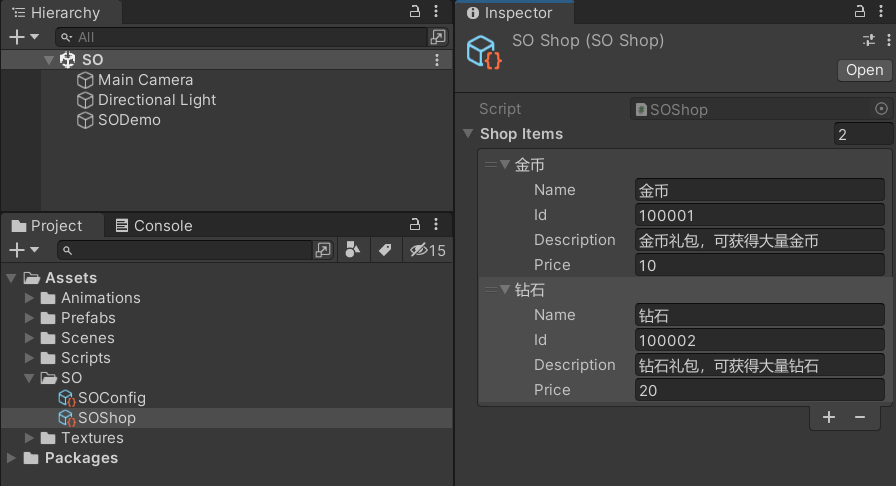Lock the Project panel
896x486 pixels.
(x=415, y=225)
